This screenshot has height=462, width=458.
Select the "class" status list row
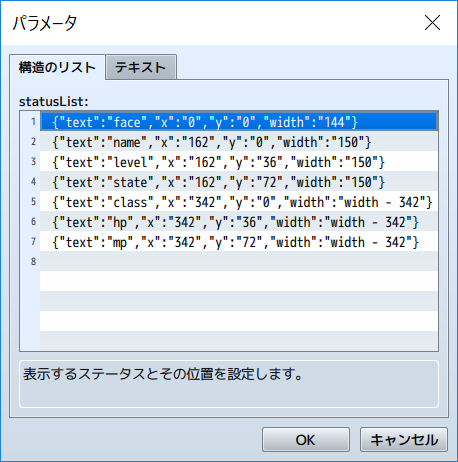(239, 201)
